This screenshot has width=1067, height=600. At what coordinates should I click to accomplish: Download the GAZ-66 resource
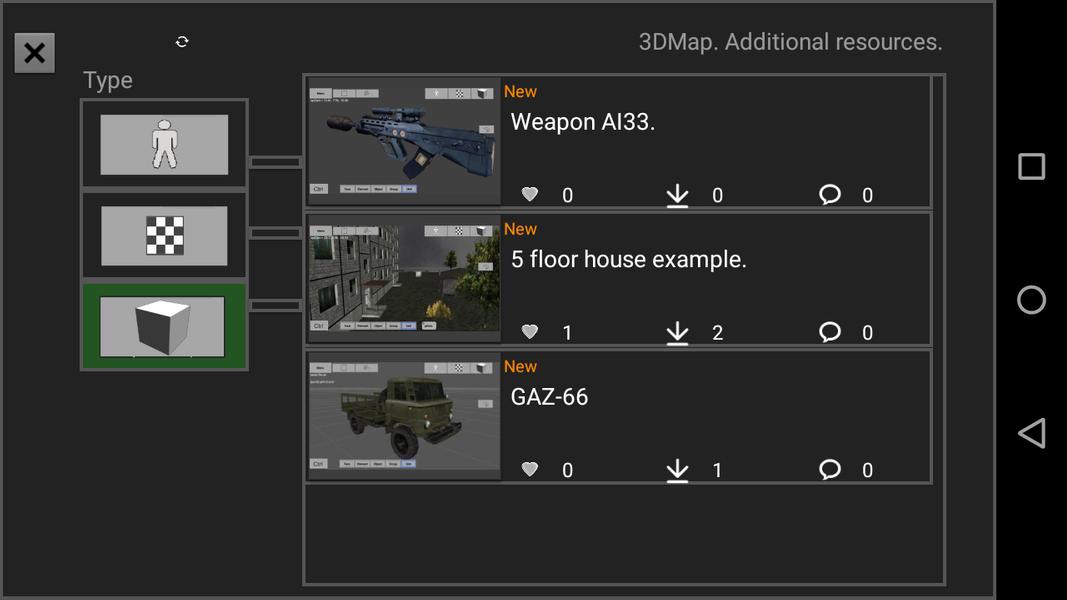pos(677,471)
